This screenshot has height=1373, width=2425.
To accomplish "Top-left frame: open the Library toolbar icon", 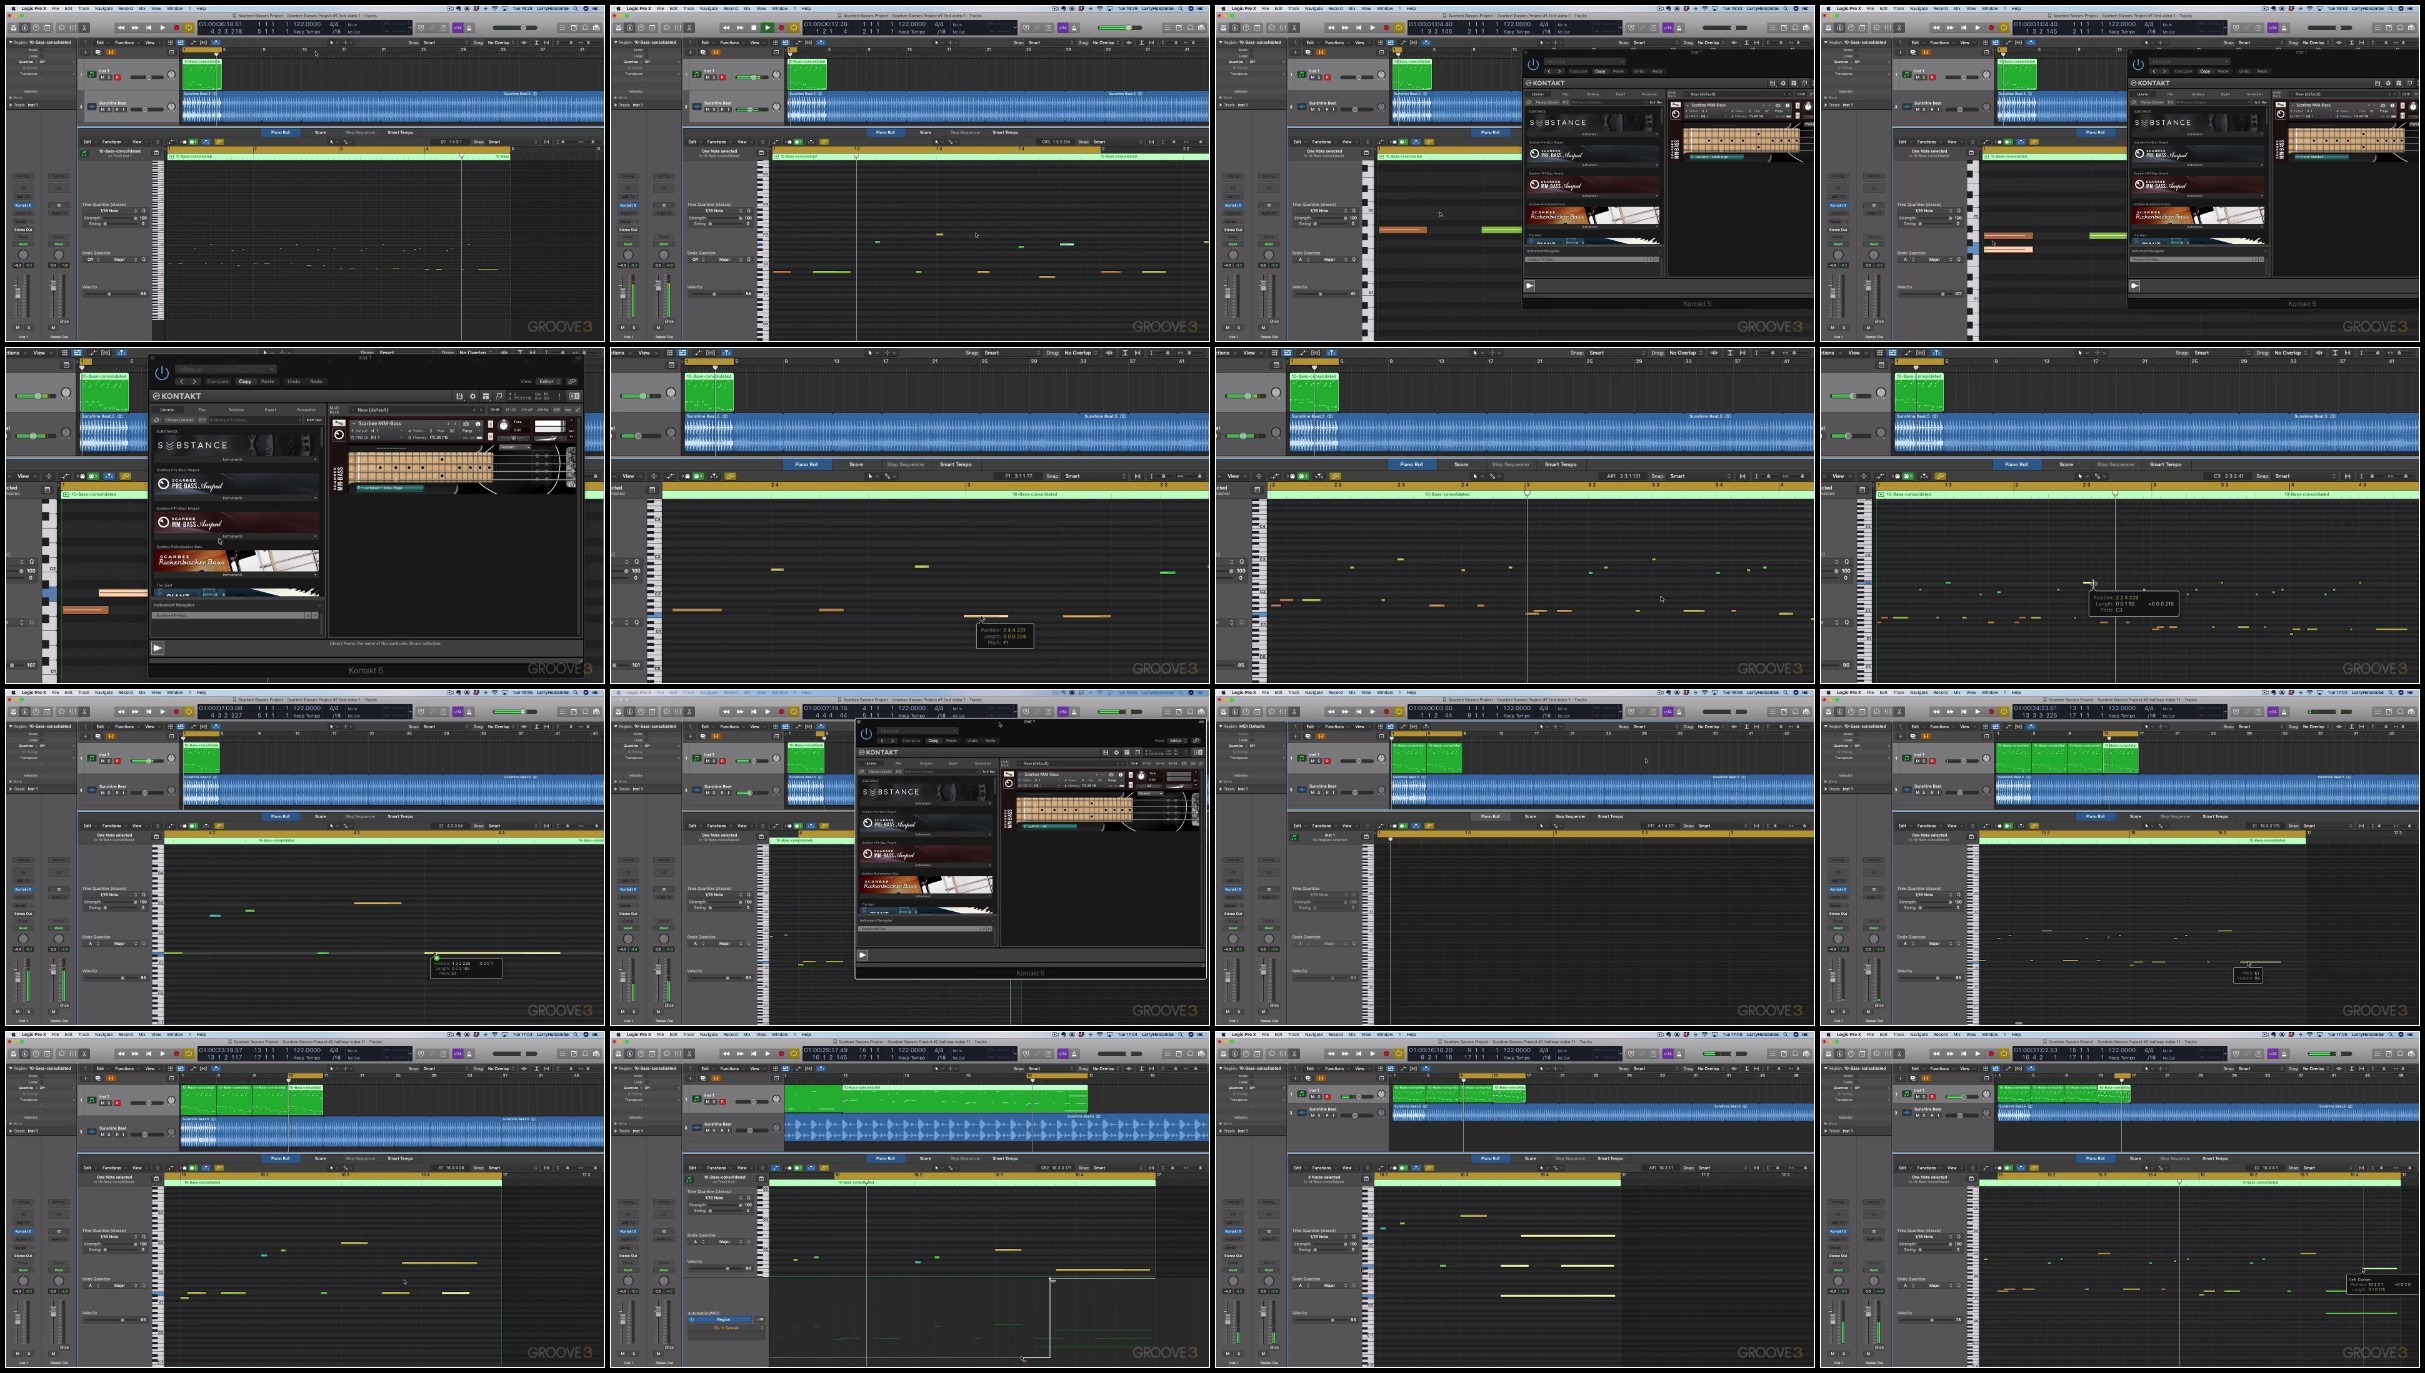I will click(13, 27).
